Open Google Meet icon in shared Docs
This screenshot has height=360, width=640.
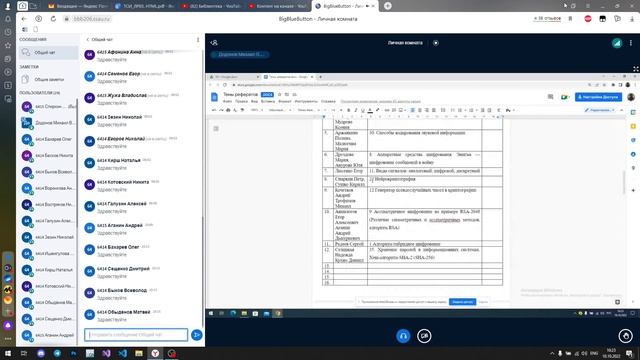pos(565,97)
